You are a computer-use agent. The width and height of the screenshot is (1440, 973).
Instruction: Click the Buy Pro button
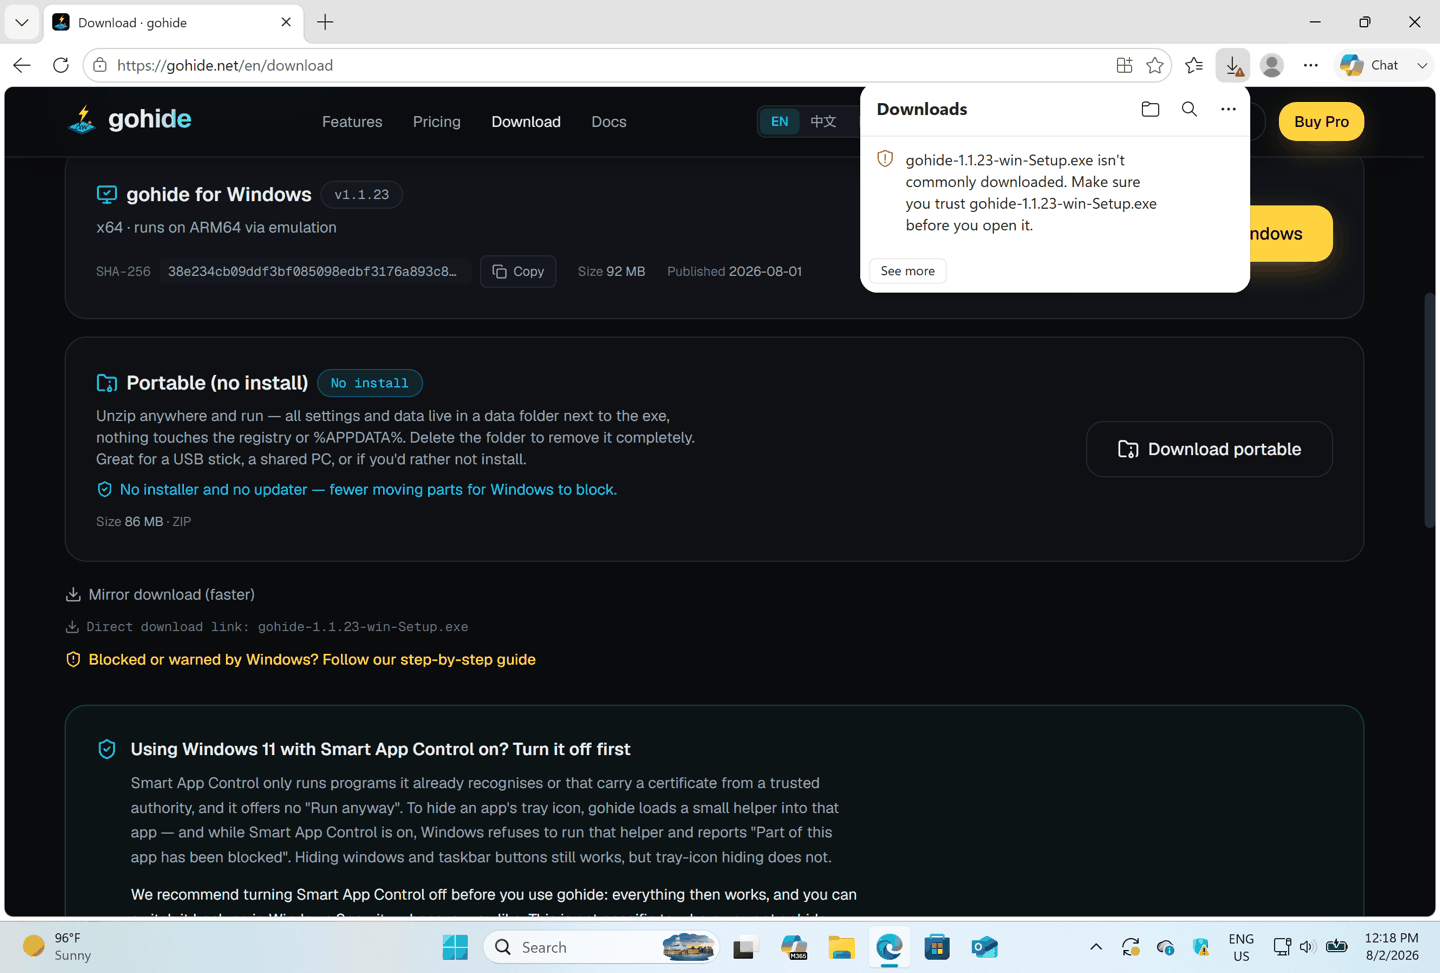pos(1321,122)
